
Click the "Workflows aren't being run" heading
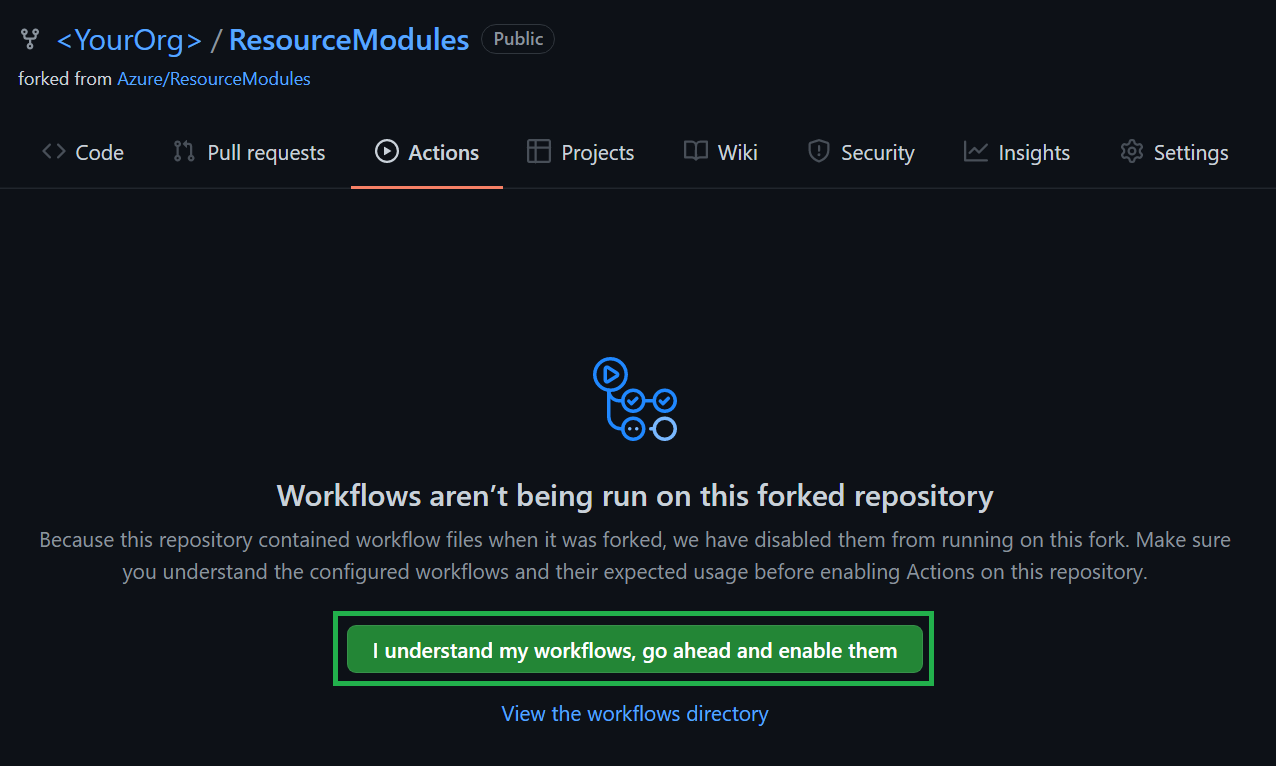click(x=634, y=496)
